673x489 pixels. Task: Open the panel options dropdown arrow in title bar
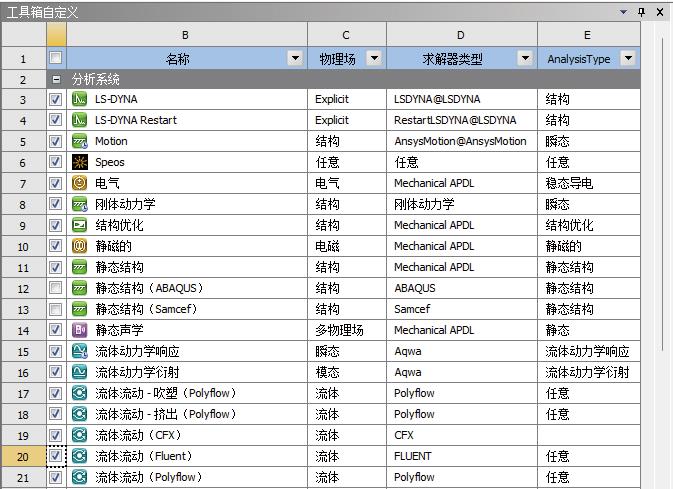[x=624, y=12]
